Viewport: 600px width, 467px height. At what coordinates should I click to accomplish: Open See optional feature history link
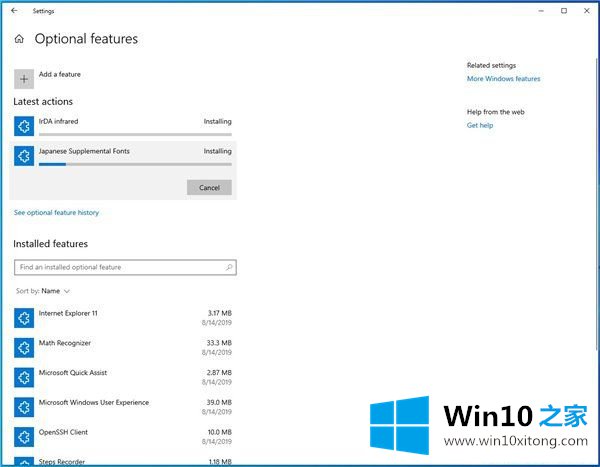tap(57, 212)
